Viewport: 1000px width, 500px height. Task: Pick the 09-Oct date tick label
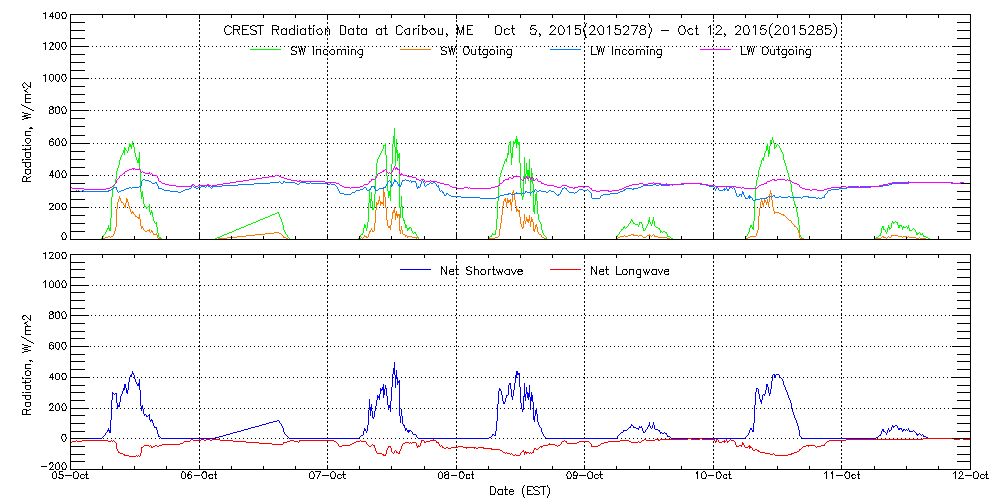click(x=585, y=477)
